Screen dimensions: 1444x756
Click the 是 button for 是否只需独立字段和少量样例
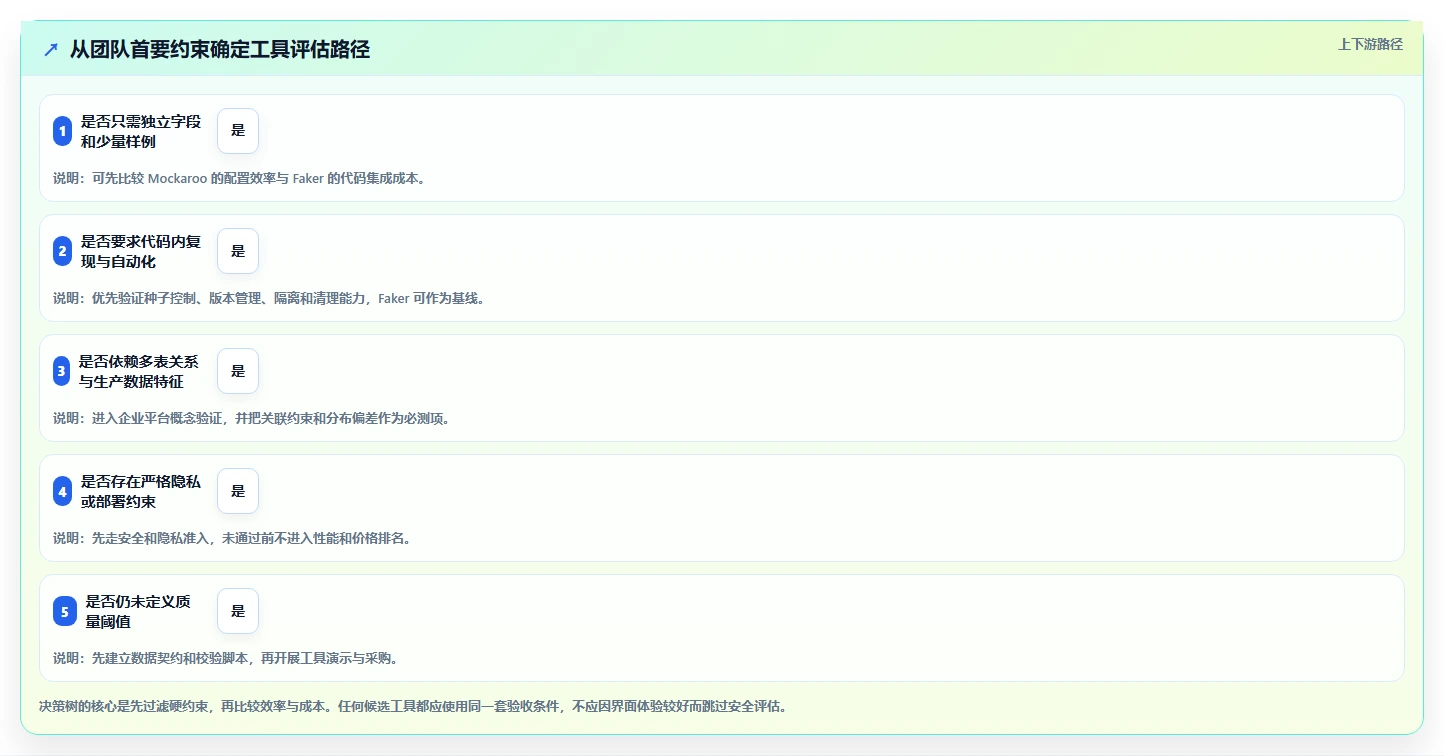pos(238,131)
